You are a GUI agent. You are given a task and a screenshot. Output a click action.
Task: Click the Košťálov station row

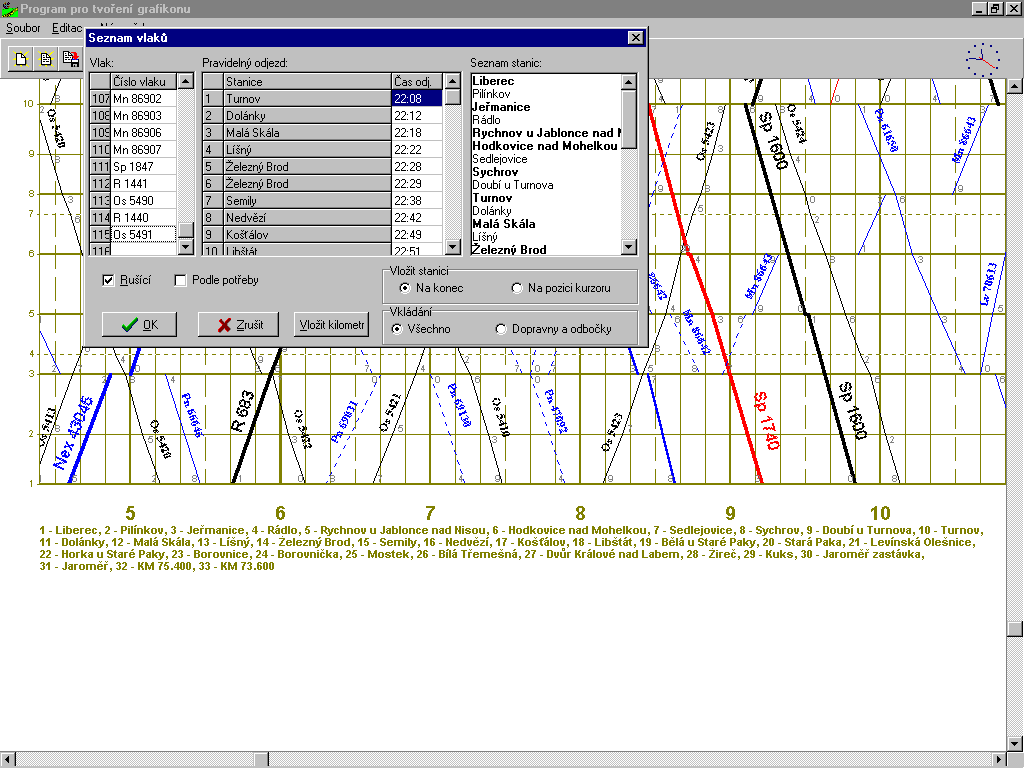coord(307,234)
